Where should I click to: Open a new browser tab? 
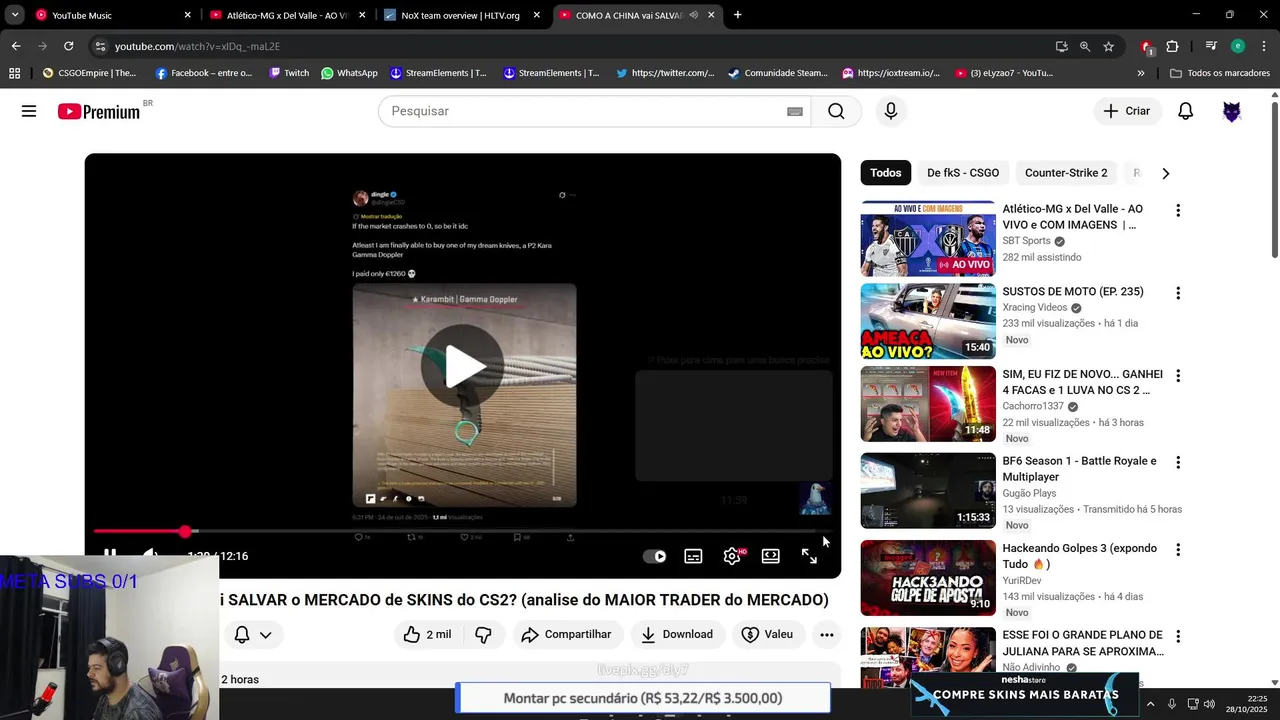737,15
